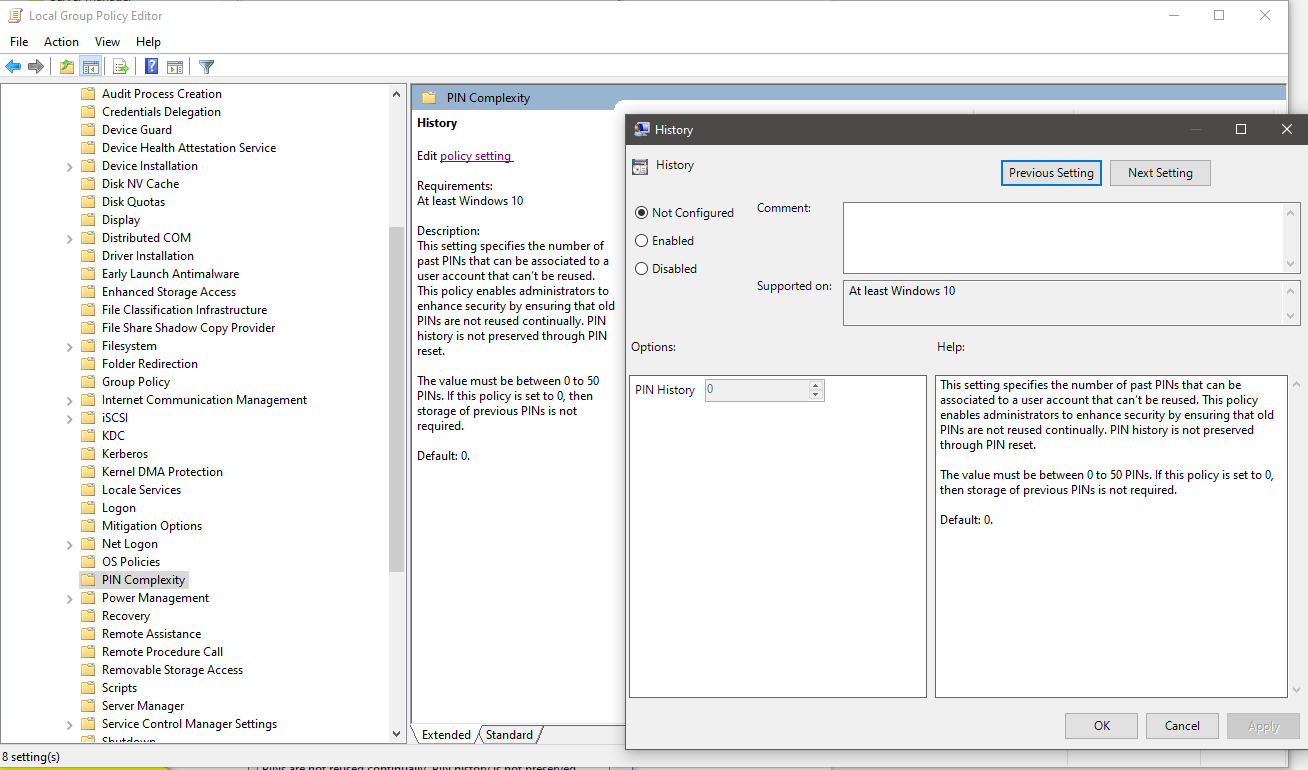The height and width of the screenshot is (770, 1308).
Task: Expand the Power Management tree node
Action: (69, 597)
